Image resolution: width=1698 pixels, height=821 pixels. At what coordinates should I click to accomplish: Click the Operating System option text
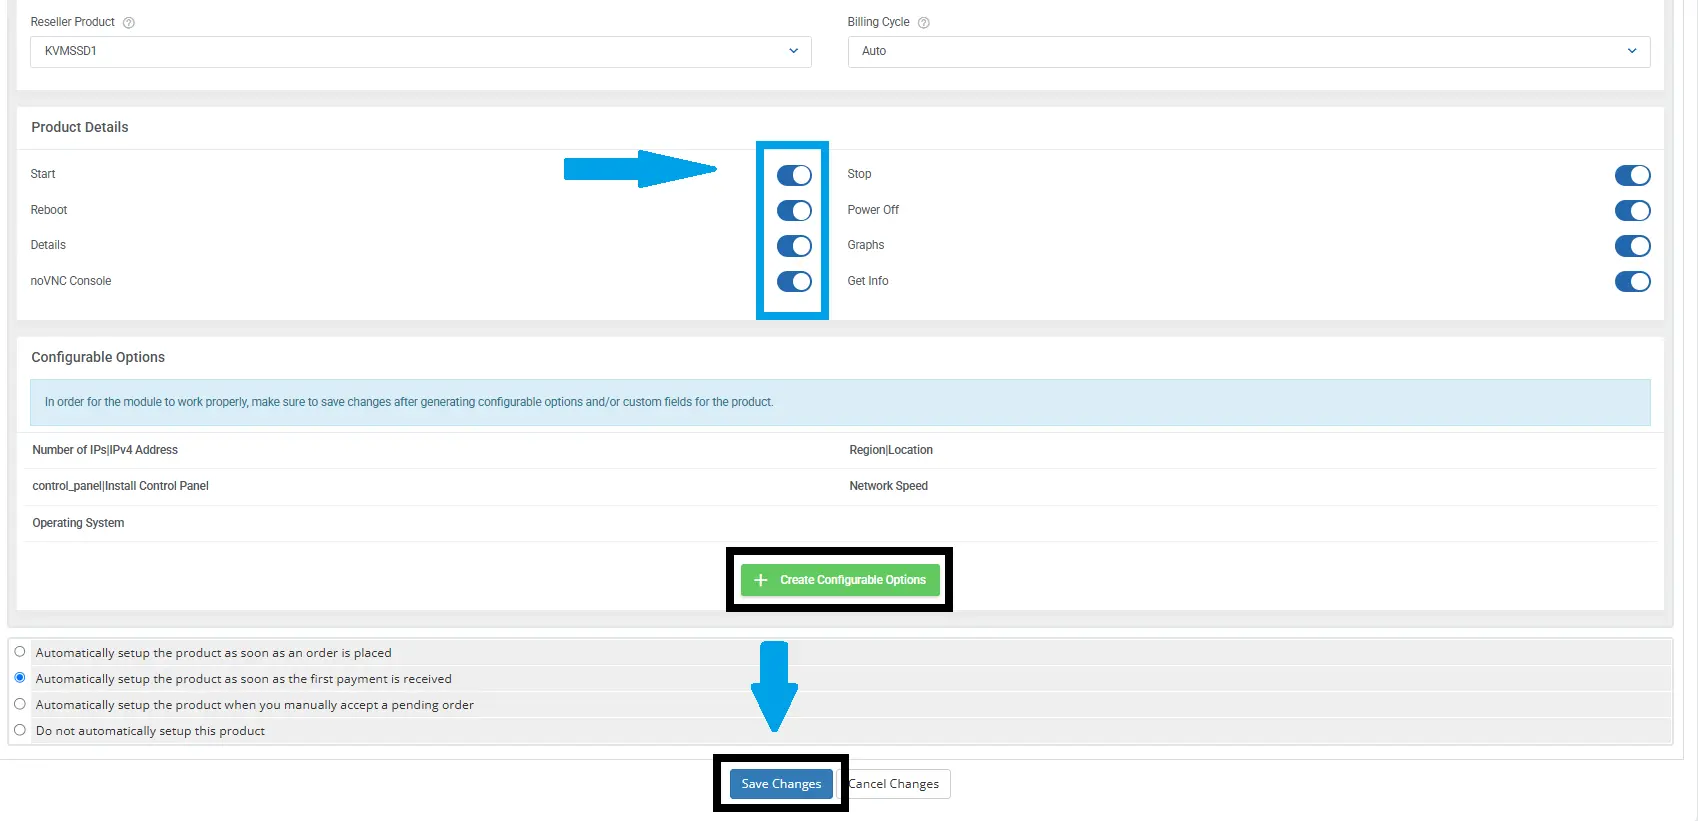click(78, 523)
